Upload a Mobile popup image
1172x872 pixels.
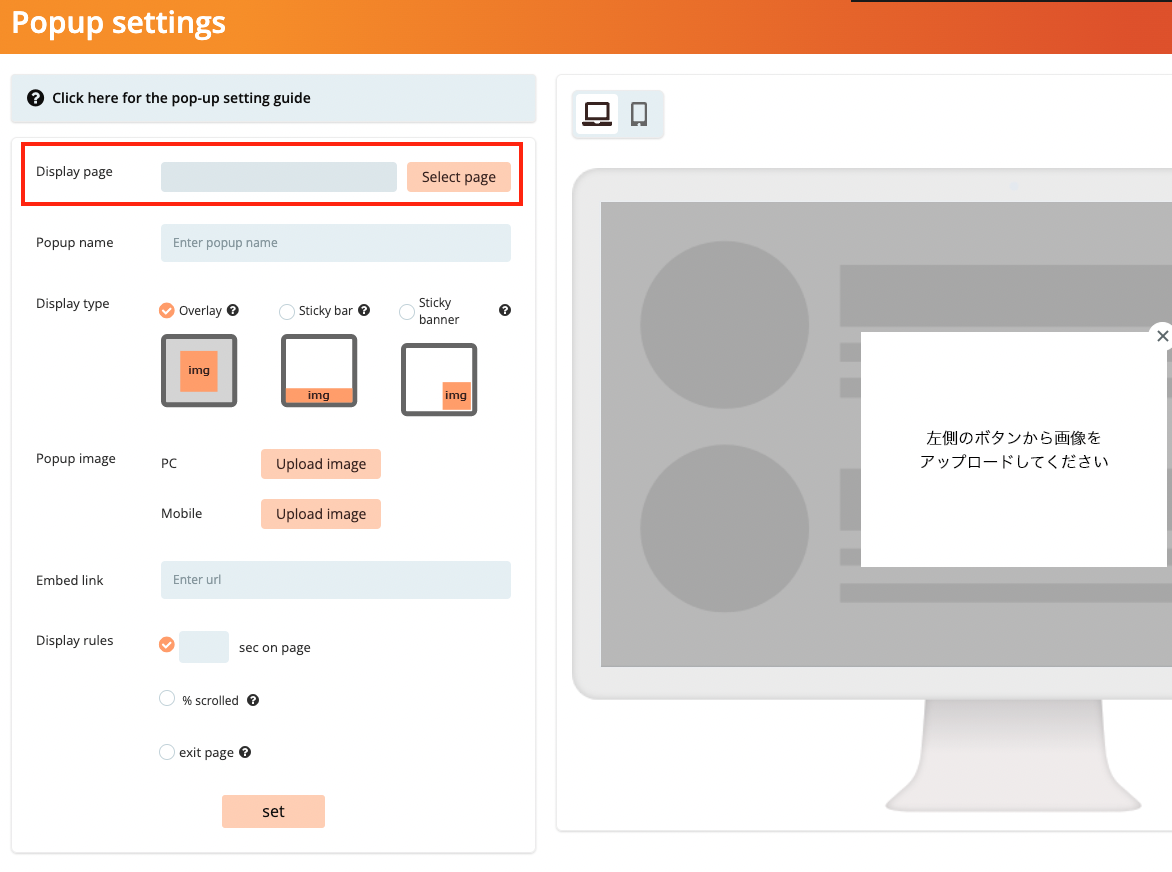point(320,513)
